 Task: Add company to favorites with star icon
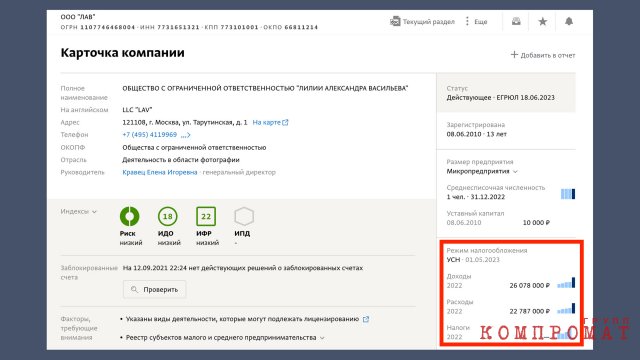click(x=542, y=21)
